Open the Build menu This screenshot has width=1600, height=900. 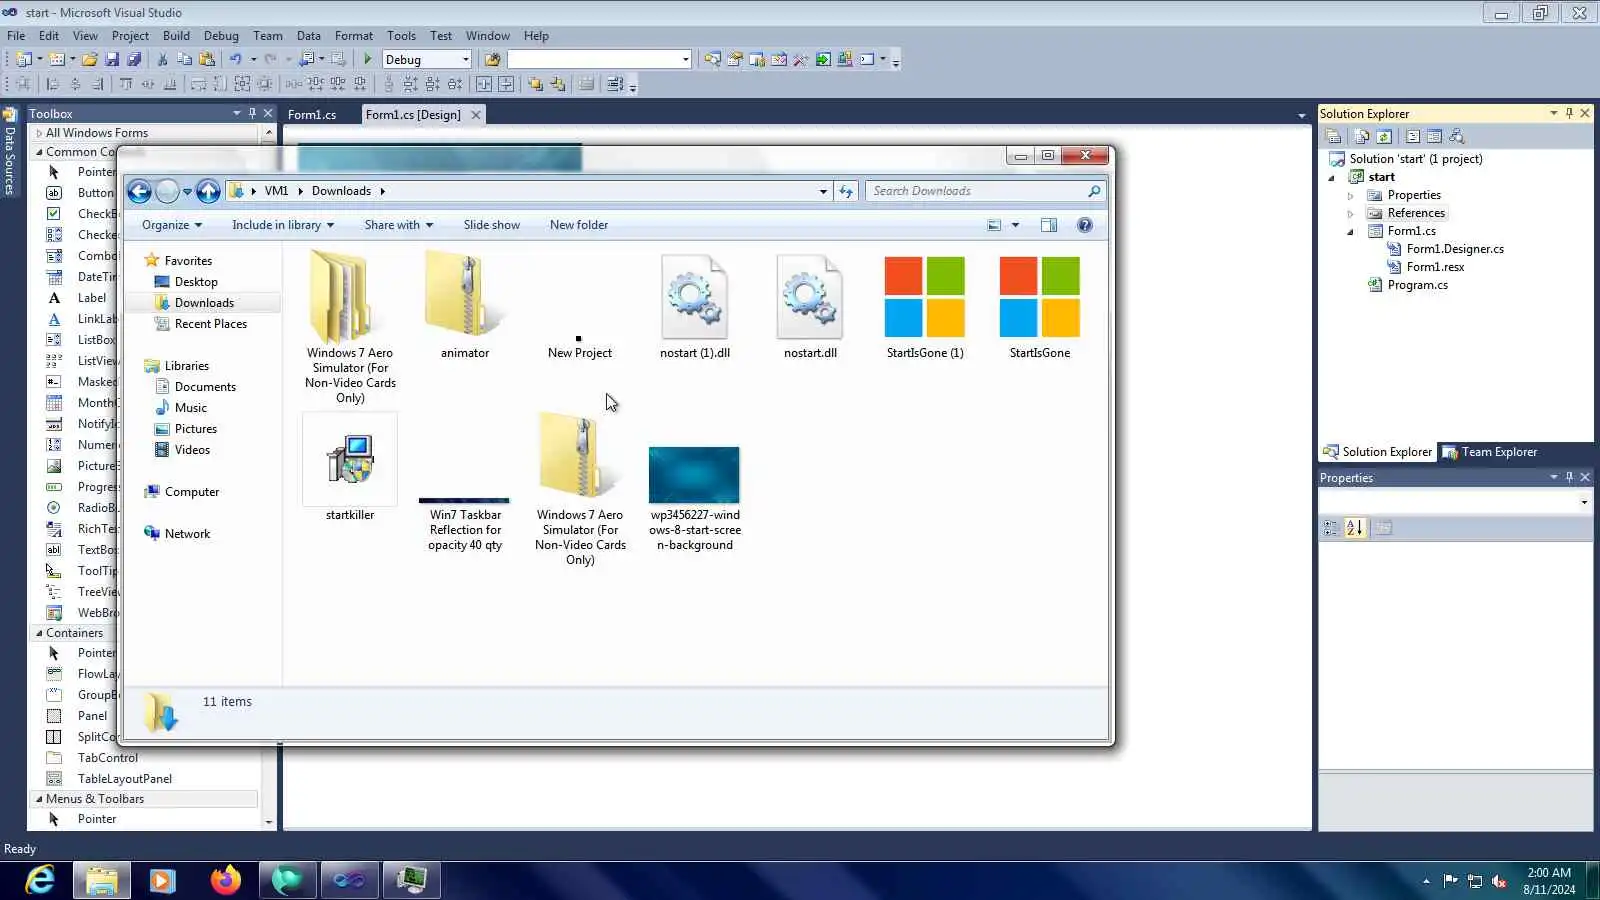[x=176, y=36]
